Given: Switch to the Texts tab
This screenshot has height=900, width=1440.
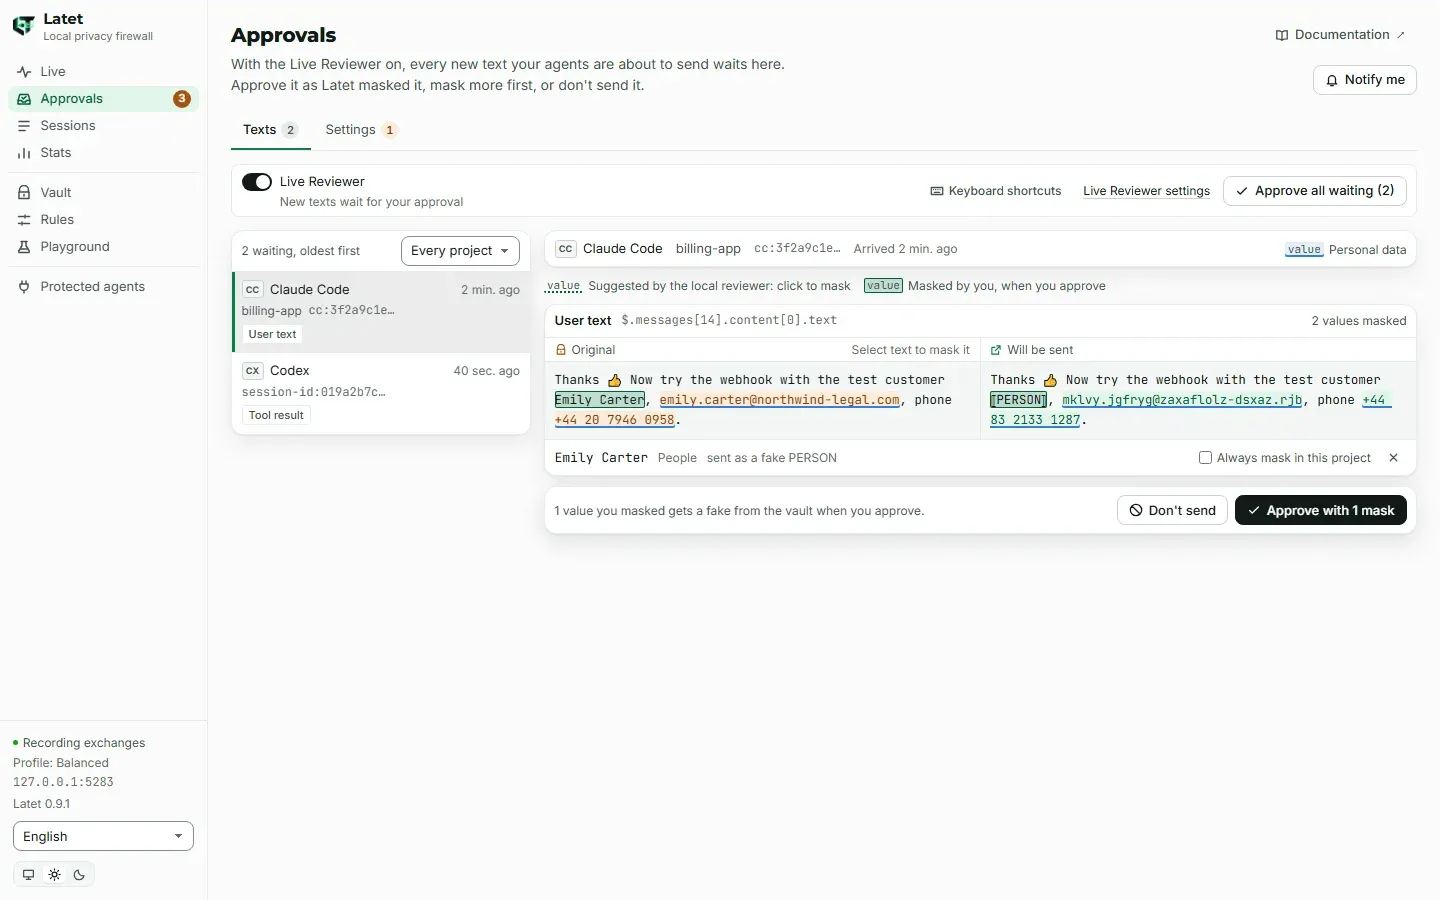Looking at the screenshot, I should click(x=270, y=130).
